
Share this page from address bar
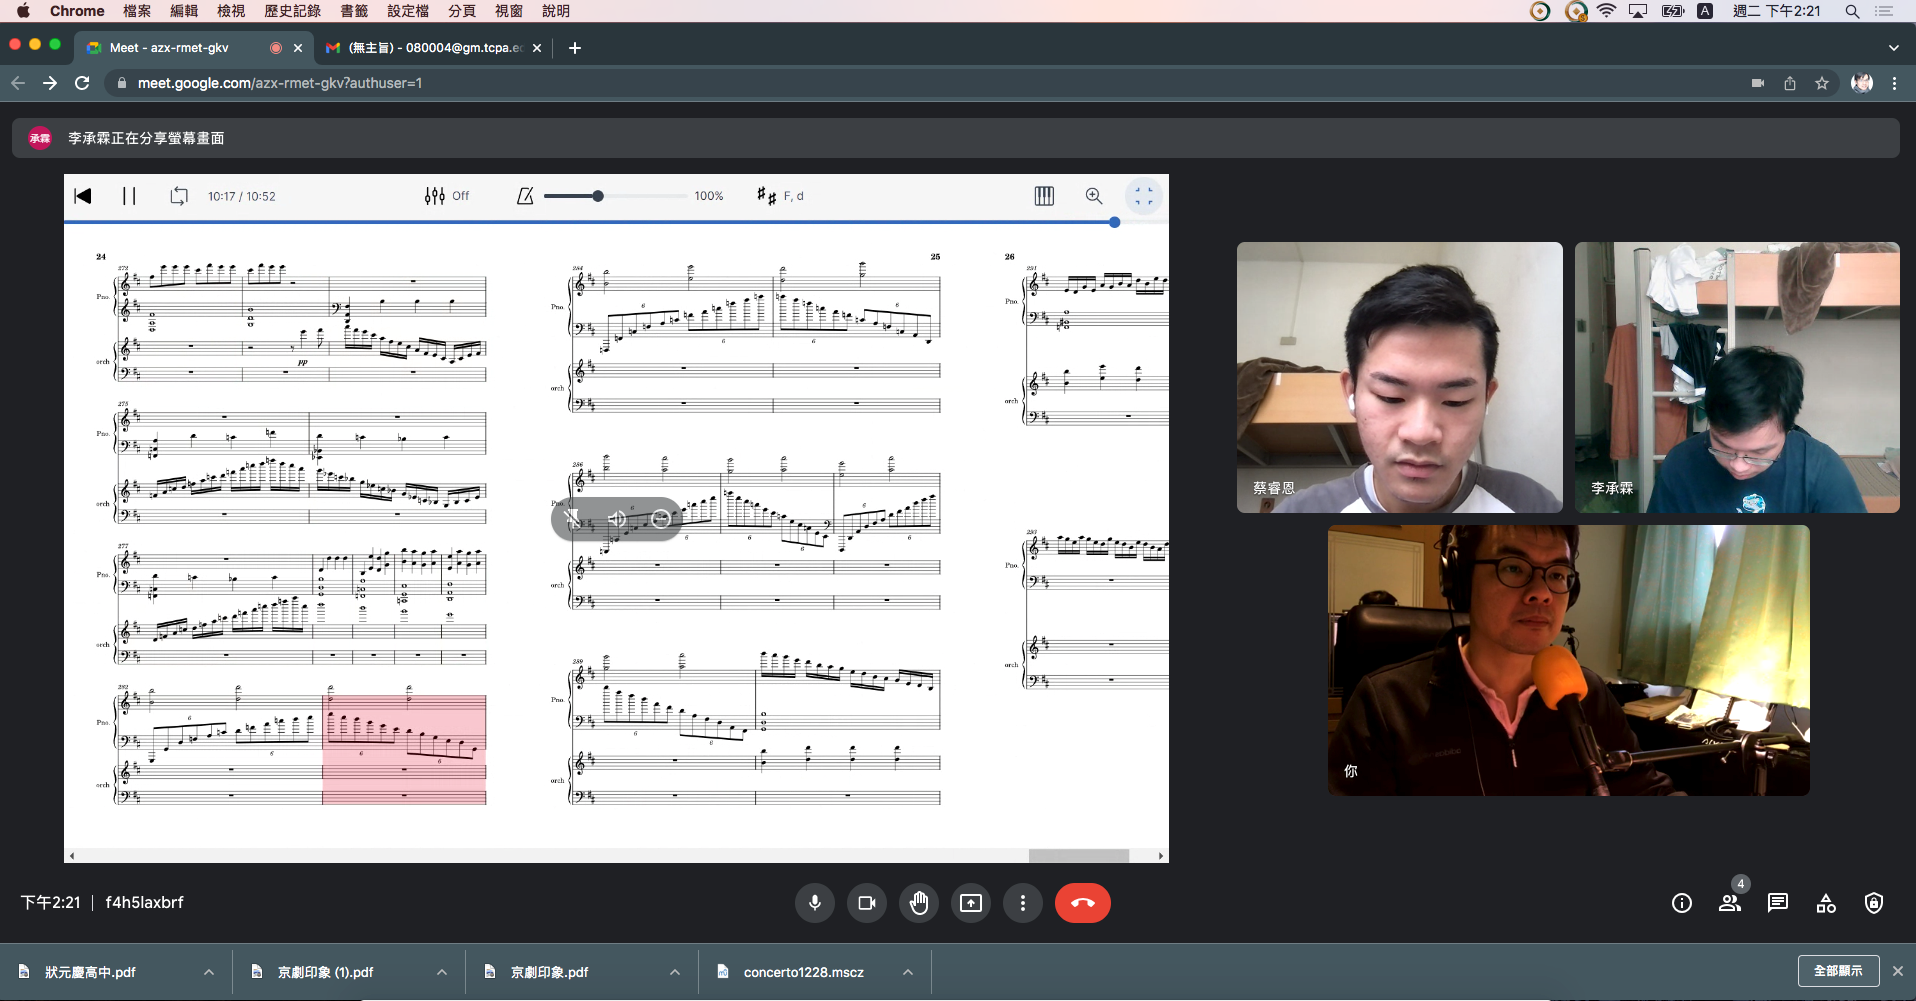(x=1790, y=83)
